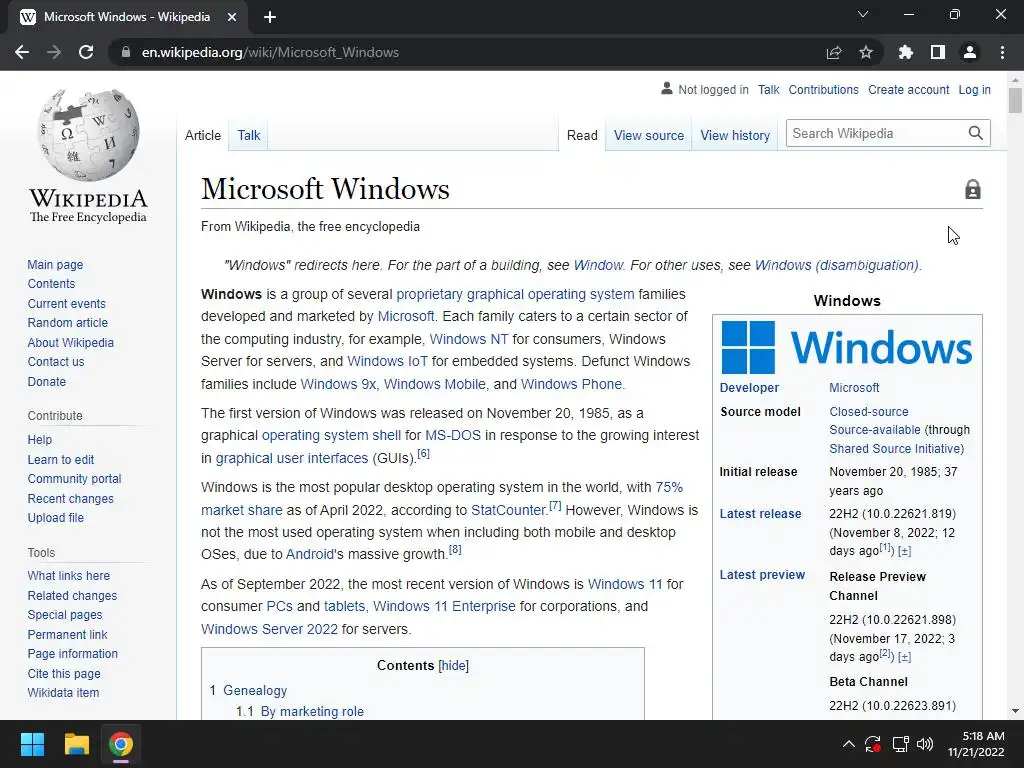Follow the MS-DOS link
Viewport: 1024px width, 768px height.
coord(453,435)
